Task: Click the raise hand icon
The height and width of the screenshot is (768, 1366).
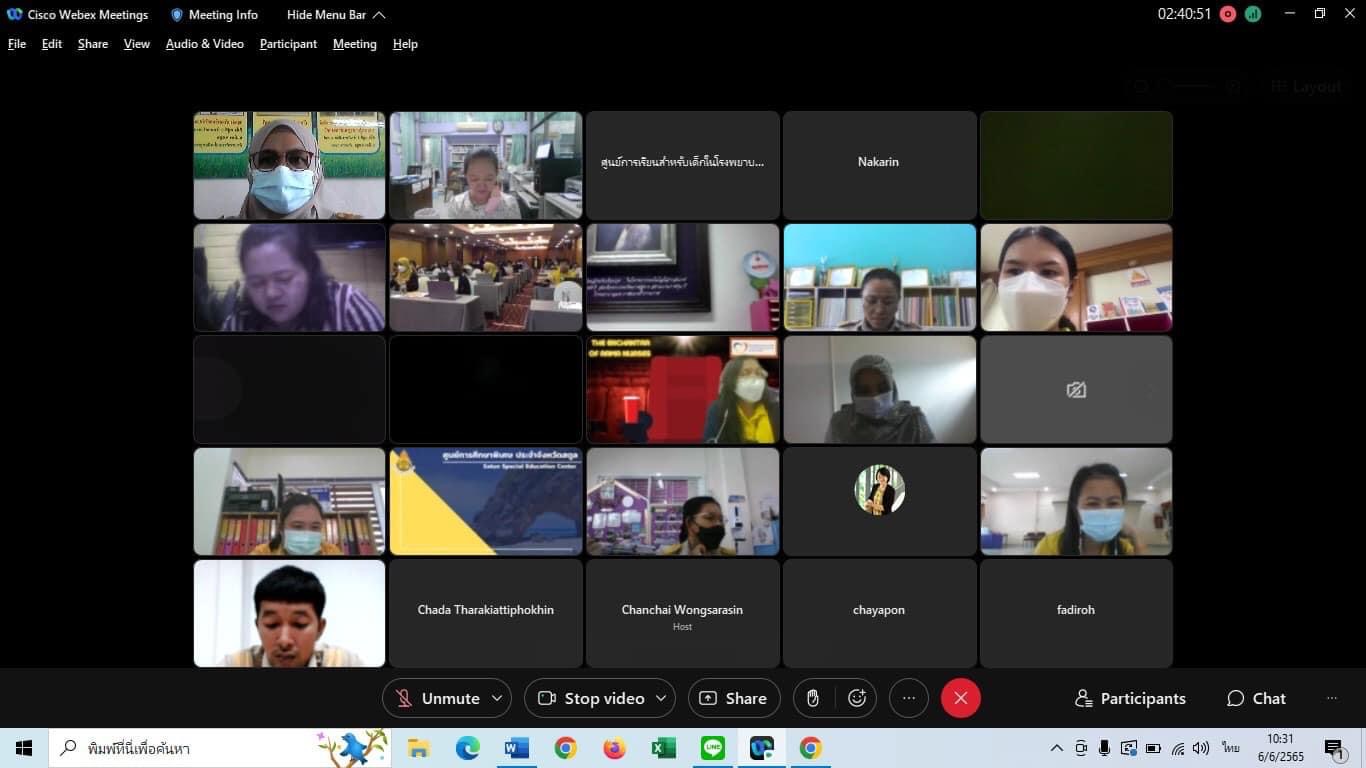Action: tap(813, 698)
